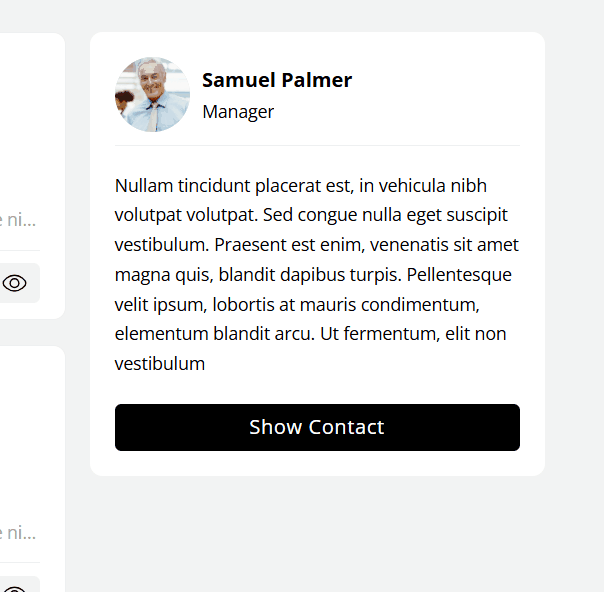Open Samuel Palmer's profile photo
Viewport: 604px width, 592px height.
point(152,95)
